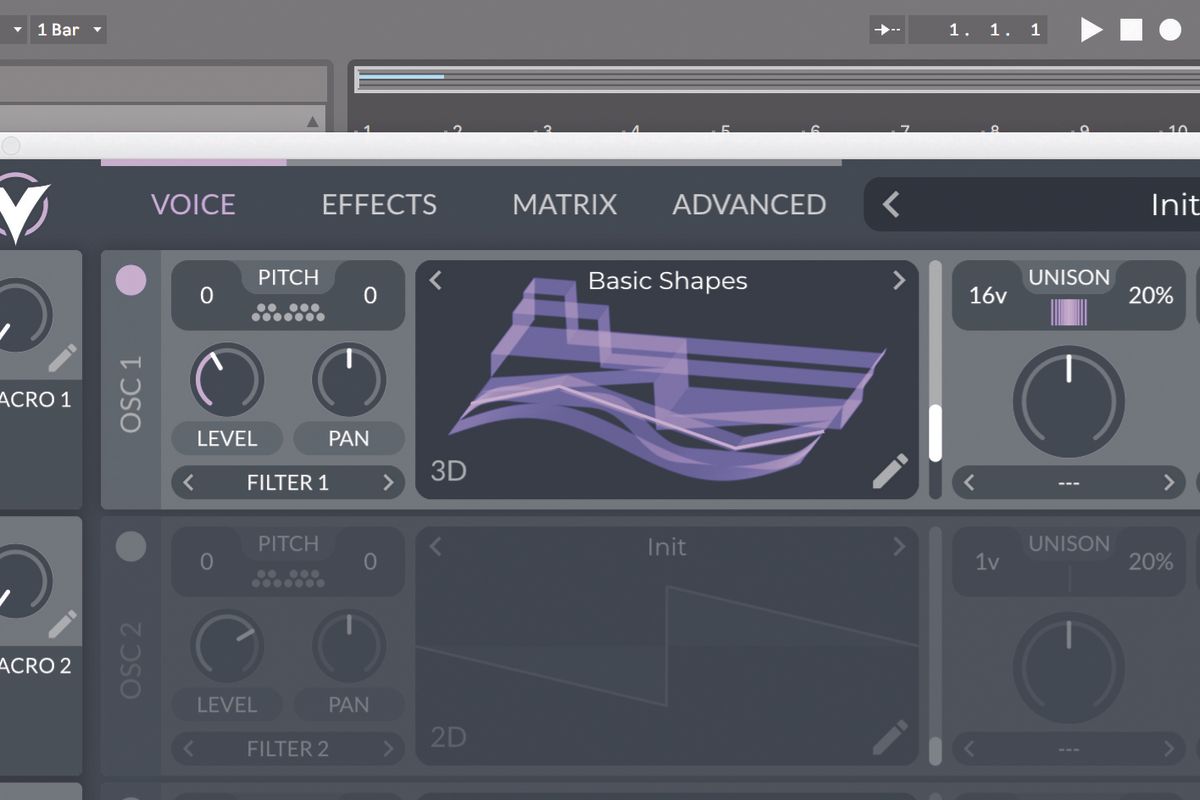Click the 3D view button on OSC 1
Viewport: 1200px width, 800px height.
pyautogui.click(x=447, y=469)
